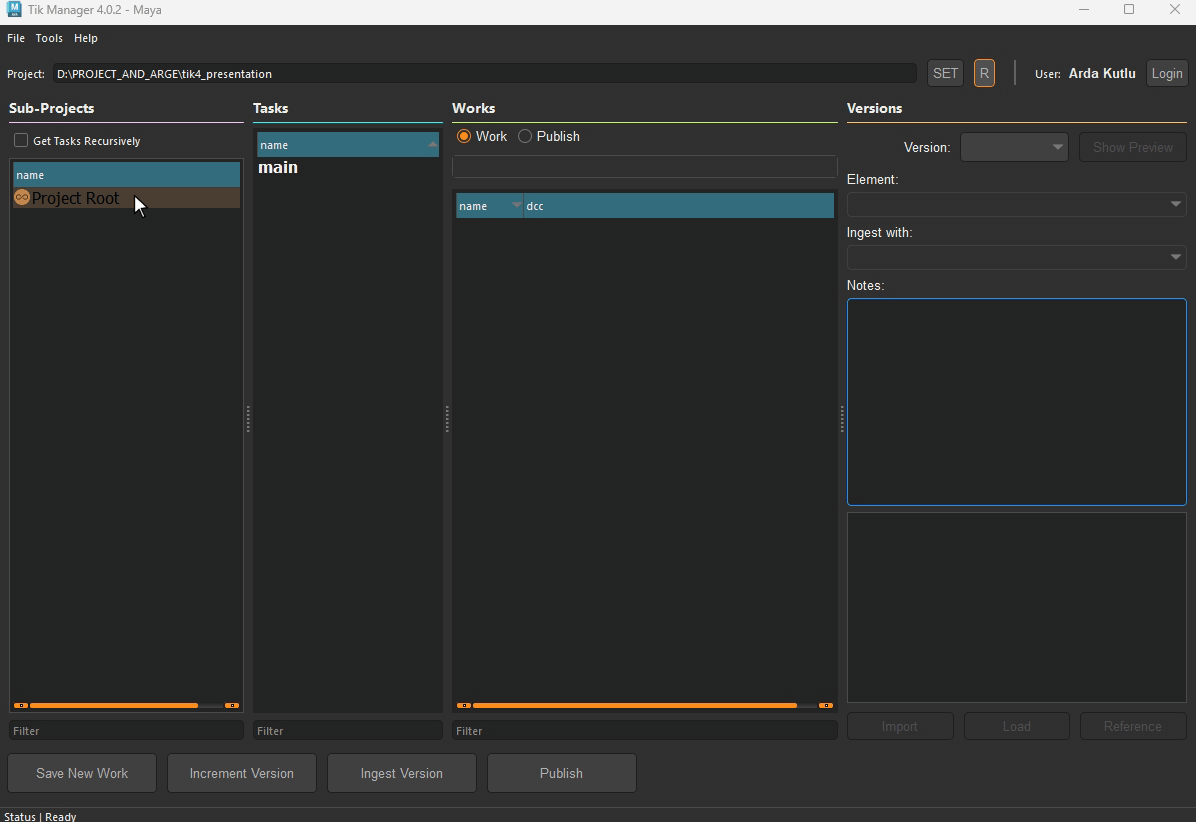Click the R recent projects button
1196x822 pixels.
[x=984, y=73]
